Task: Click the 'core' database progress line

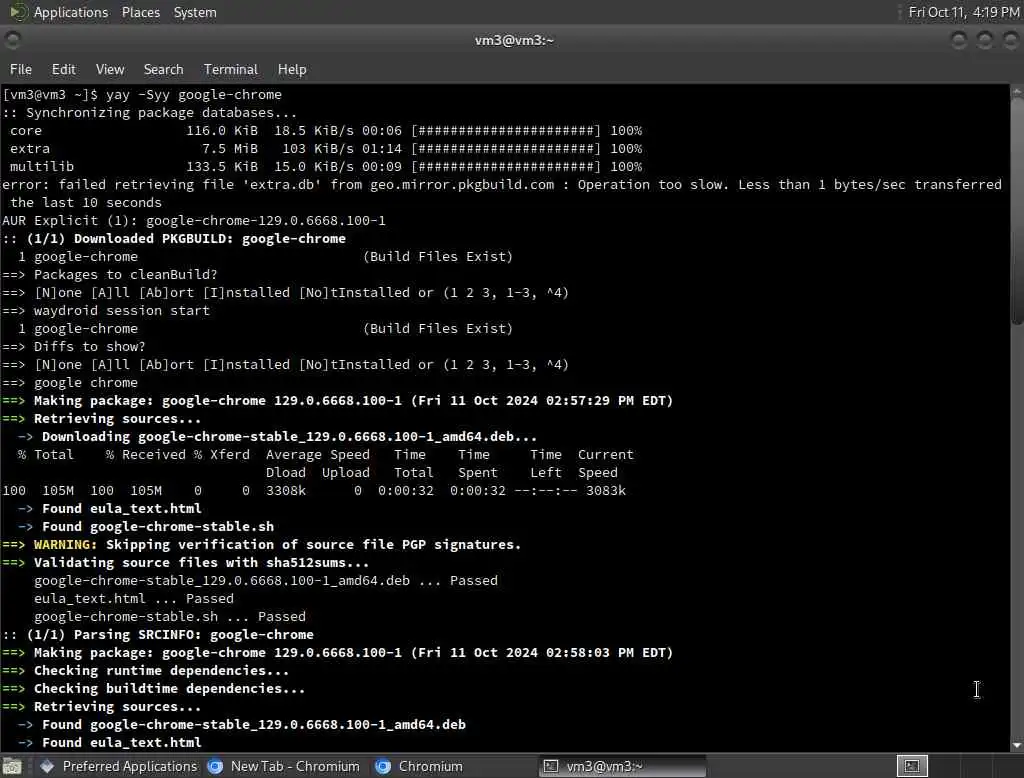Action: (326, 131)
